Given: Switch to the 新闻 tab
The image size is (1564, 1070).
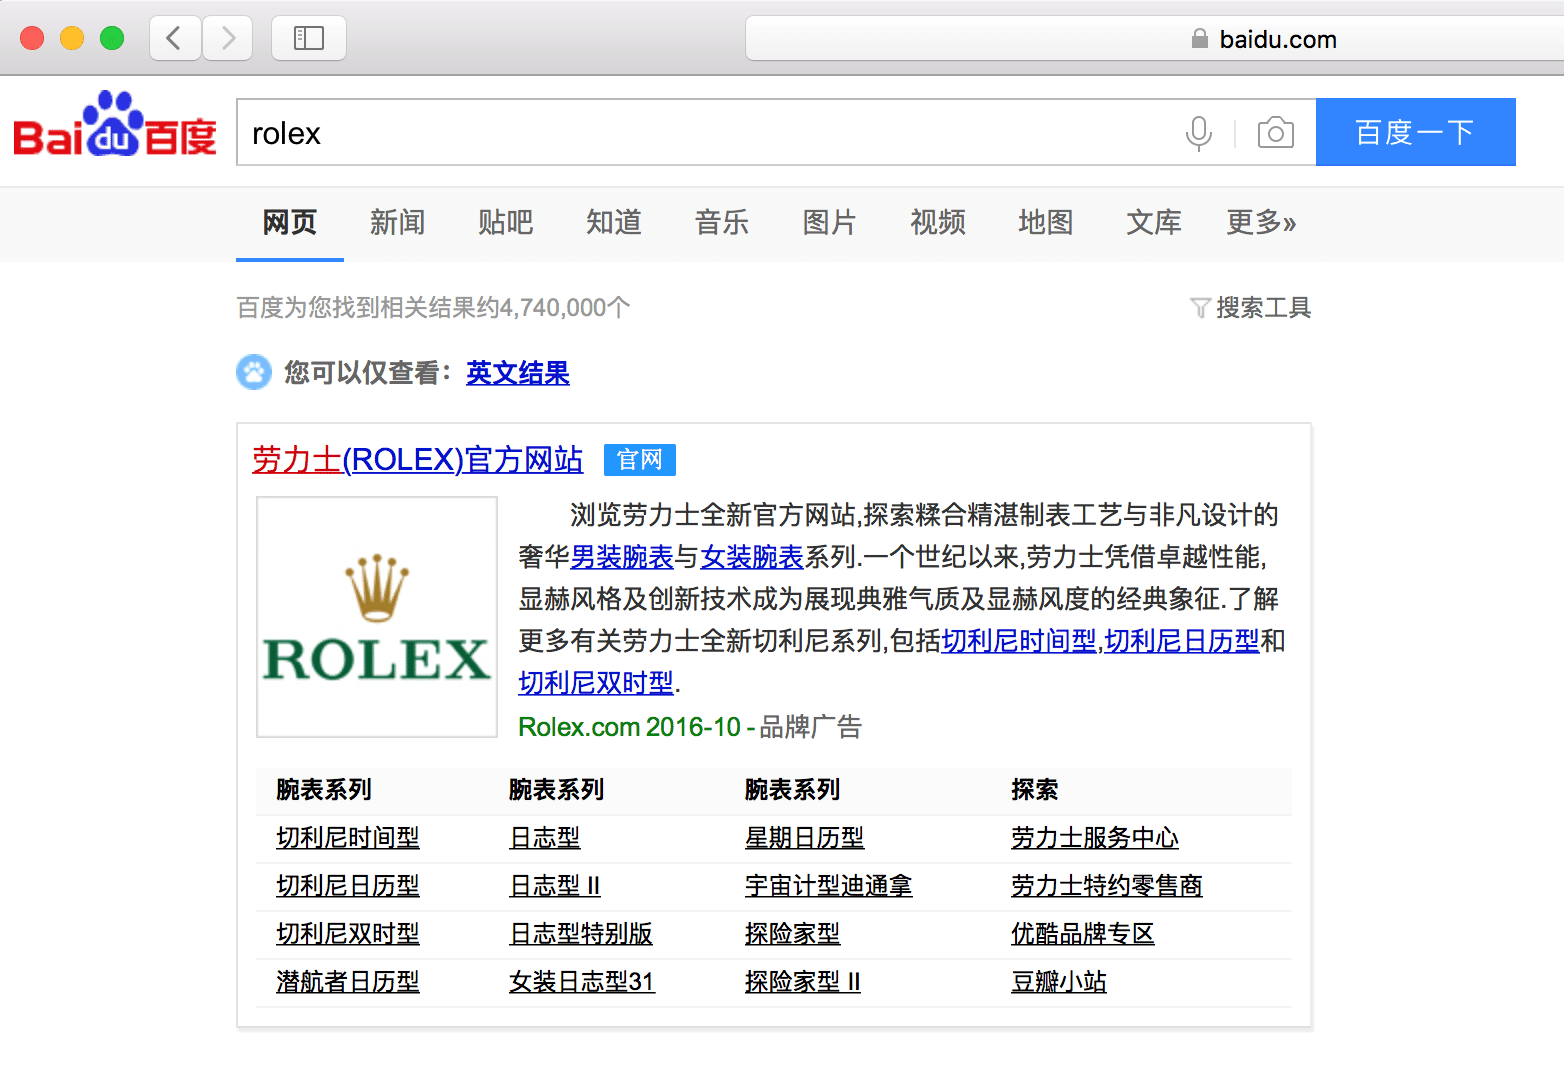Looking at the screenshot, I should (x=397, y=222).
